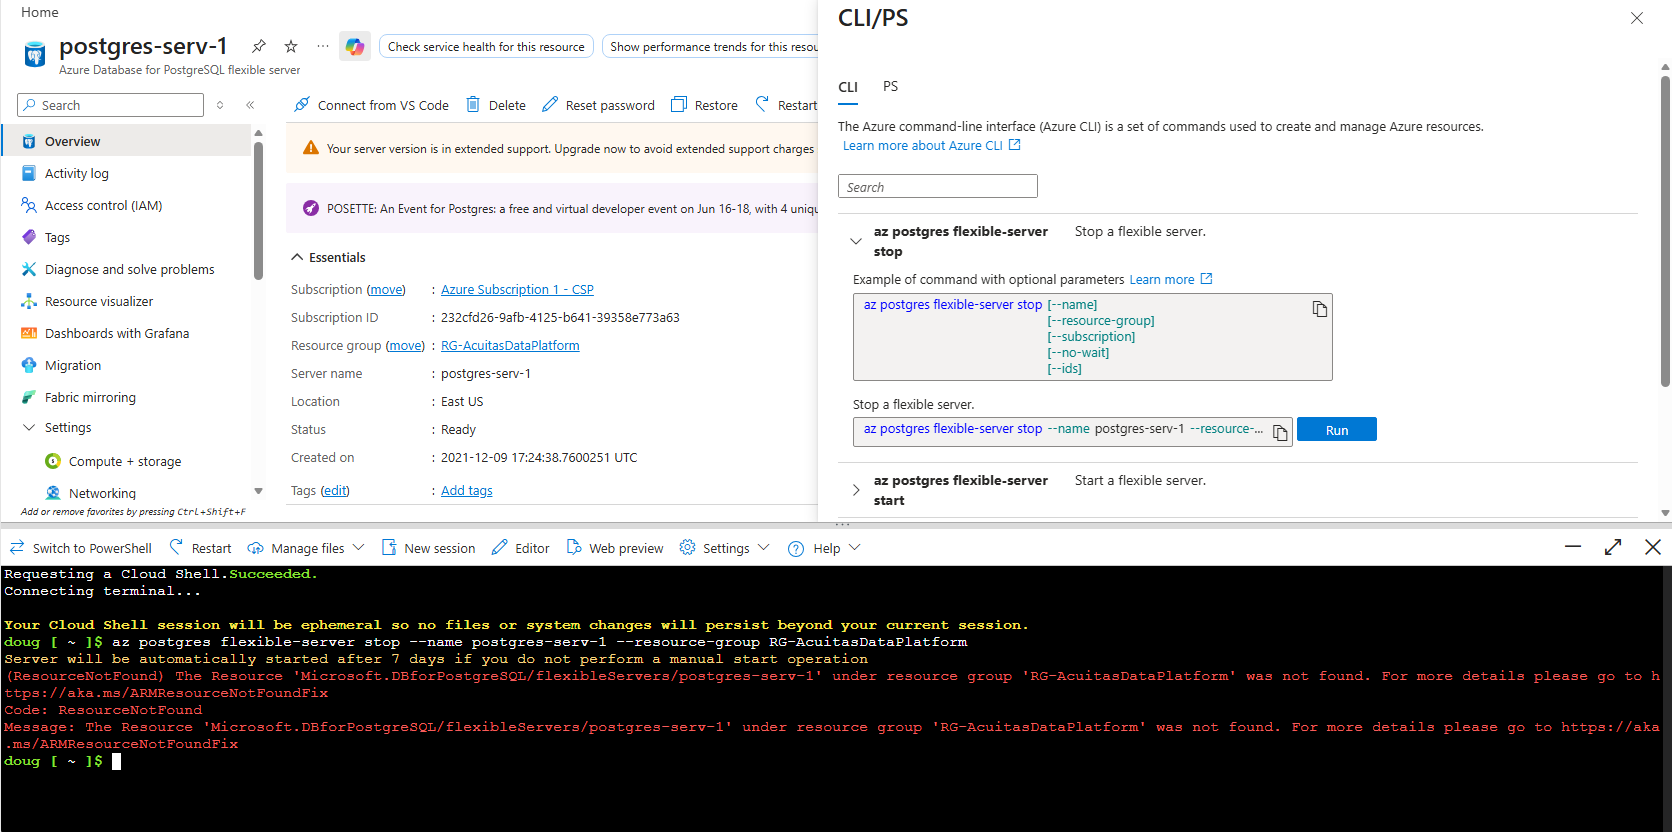Click the CLI/PS panel vertical scrollbar
Screen dimensions: 1672x832
[x=1665, y=230]
